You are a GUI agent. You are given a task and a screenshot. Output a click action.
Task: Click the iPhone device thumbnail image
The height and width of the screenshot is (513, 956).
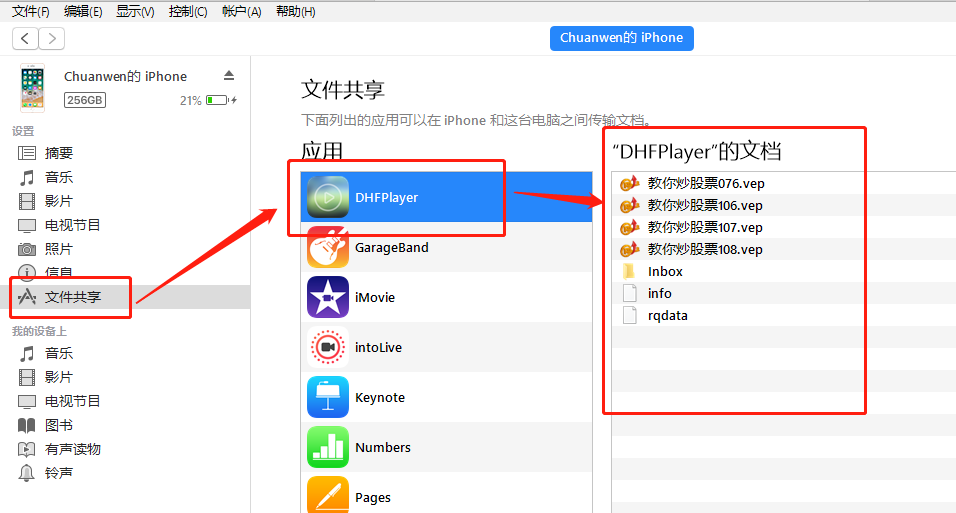pos(32,88)
